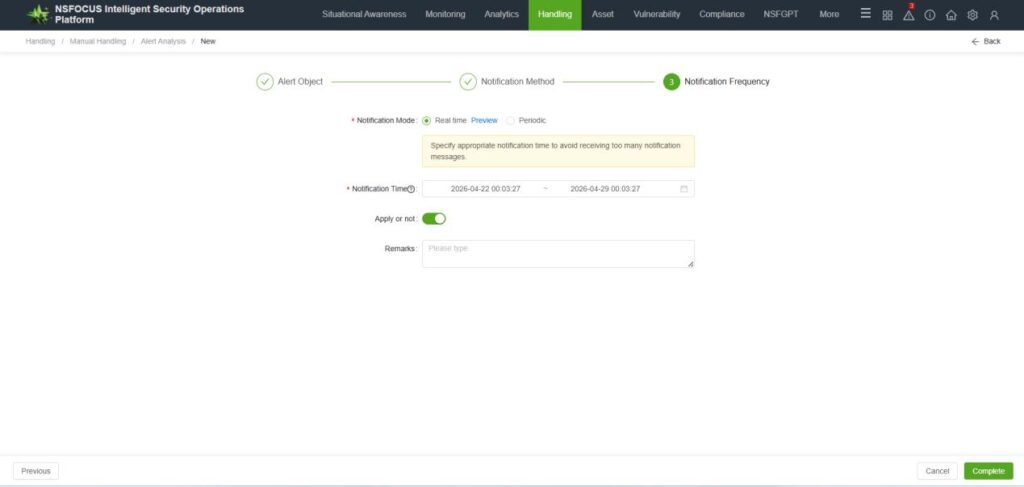Click into the Remarks text area
Viewport: 1024px width, 487px height.
tap(558, 254)
